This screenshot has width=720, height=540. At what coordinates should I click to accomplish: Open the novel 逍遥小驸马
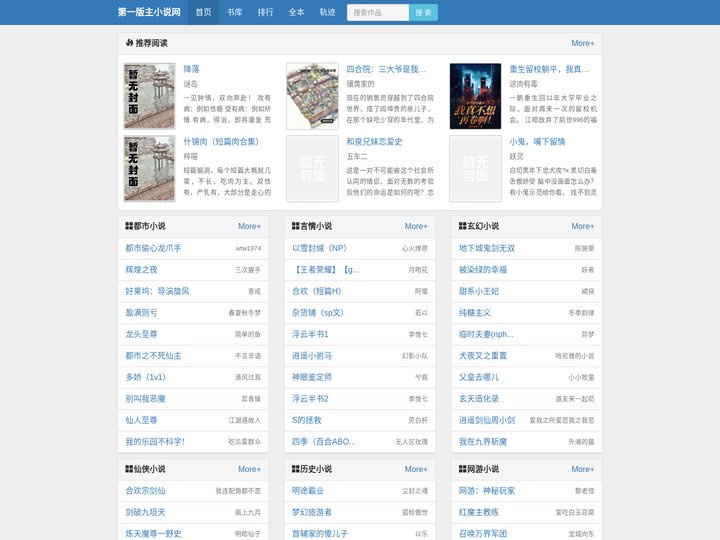312,356
